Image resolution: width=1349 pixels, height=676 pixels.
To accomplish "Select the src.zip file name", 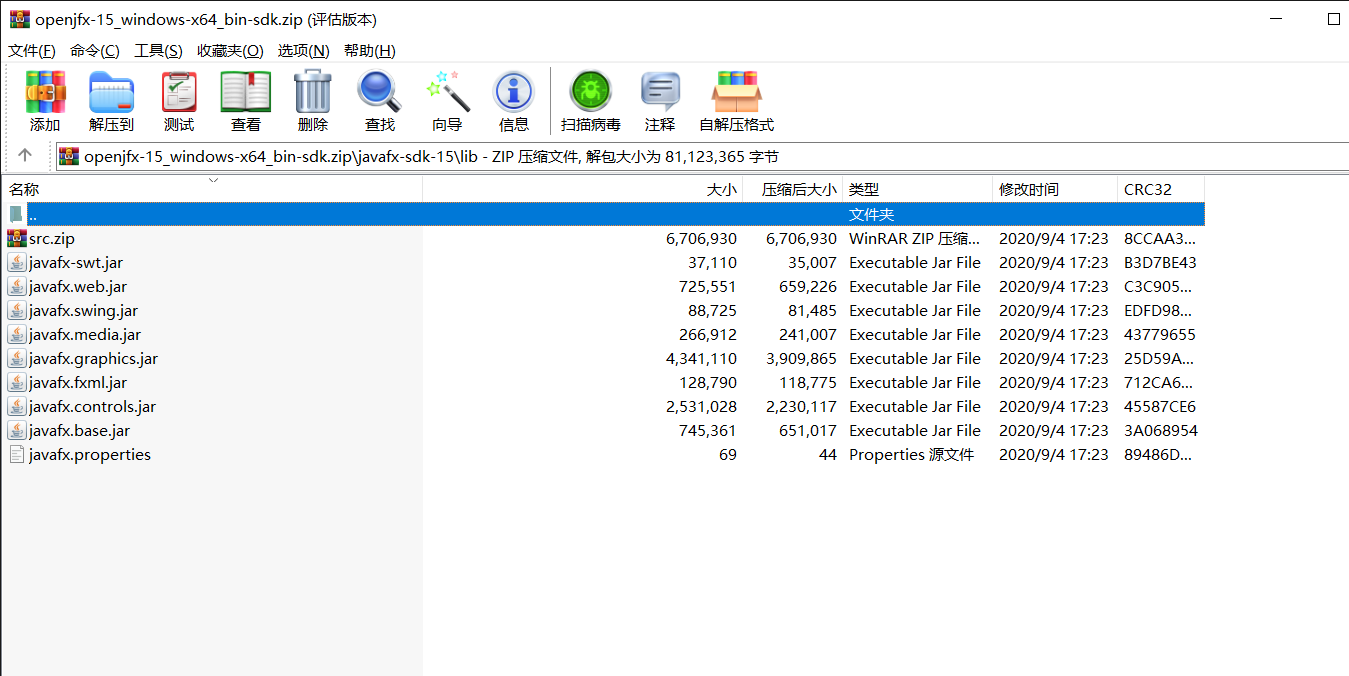I will coord(52,238).
